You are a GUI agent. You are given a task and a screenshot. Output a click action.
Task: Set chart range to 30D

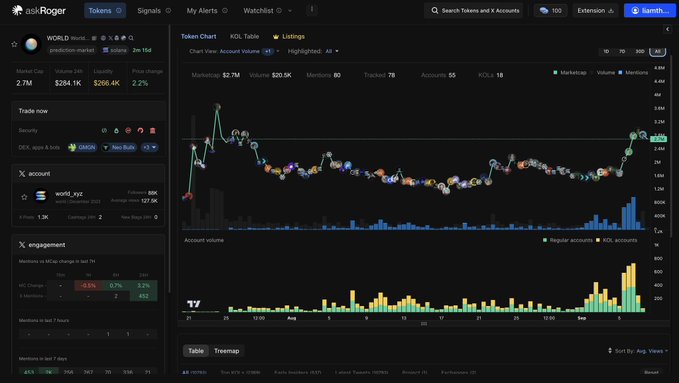[639, 52]
